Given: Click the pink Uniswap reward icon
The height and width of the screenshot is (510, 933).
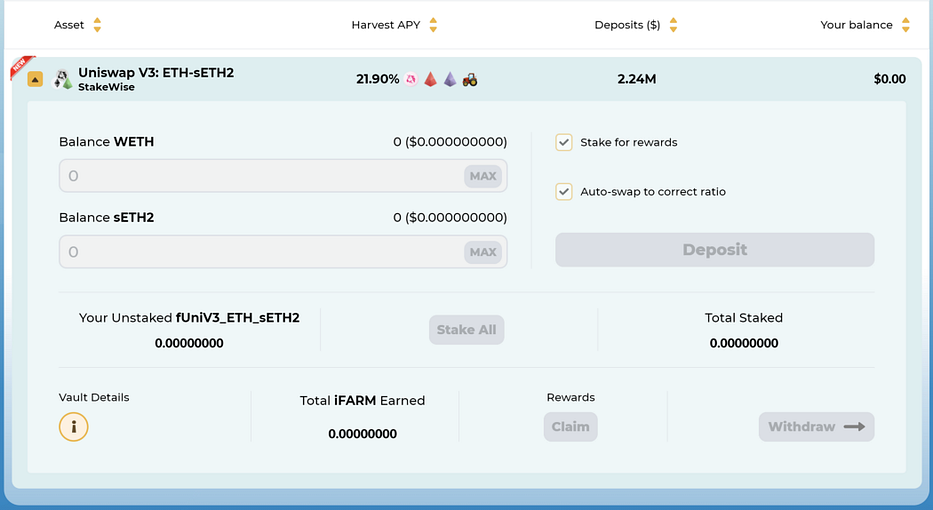Looking at the screenshot, I should [x=411, y=79].
